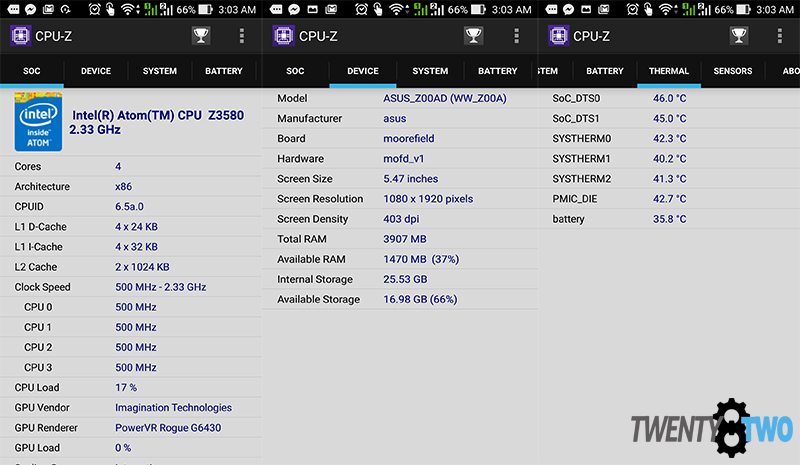This screenshot has height=465, width=800.
Task: Select BATTERY tab in middle panel
Action: click(x=497, y=71)
